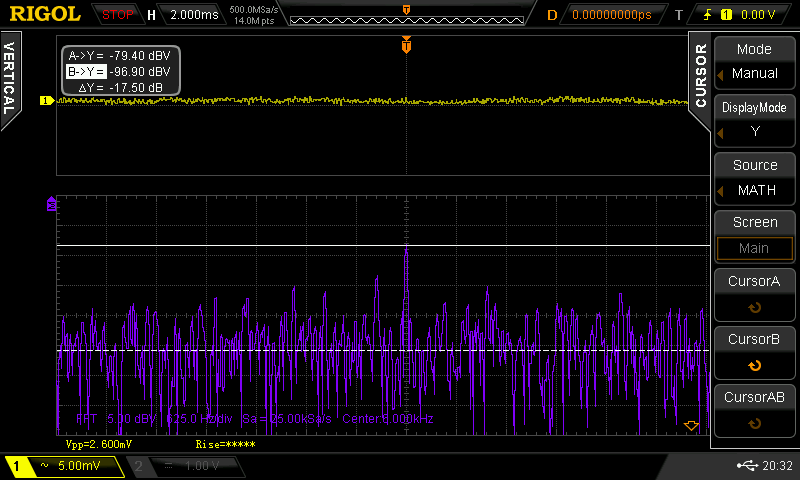Click the RIGOL logo
The image size is (800, 480).
coord(45,14)
